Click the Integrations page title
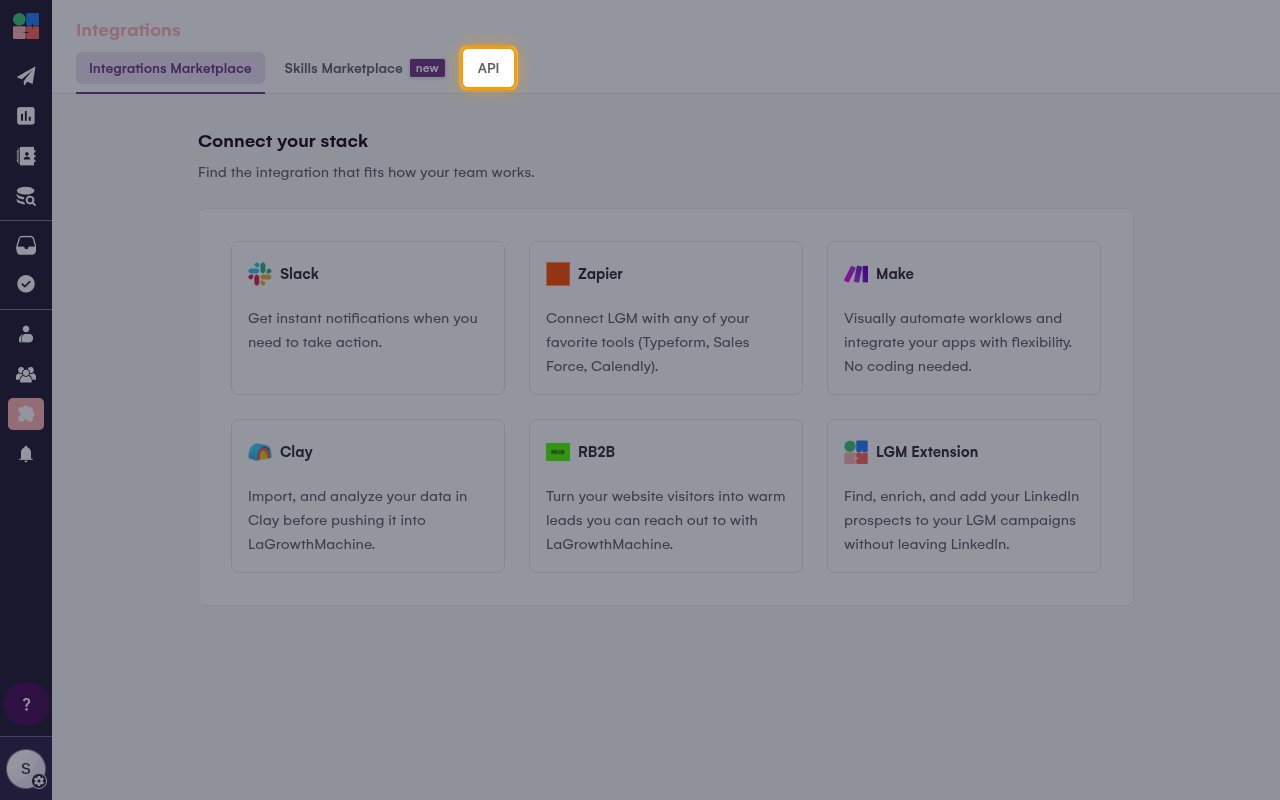1280x800 pixels. pyautogui.click(x=128, y=30)
